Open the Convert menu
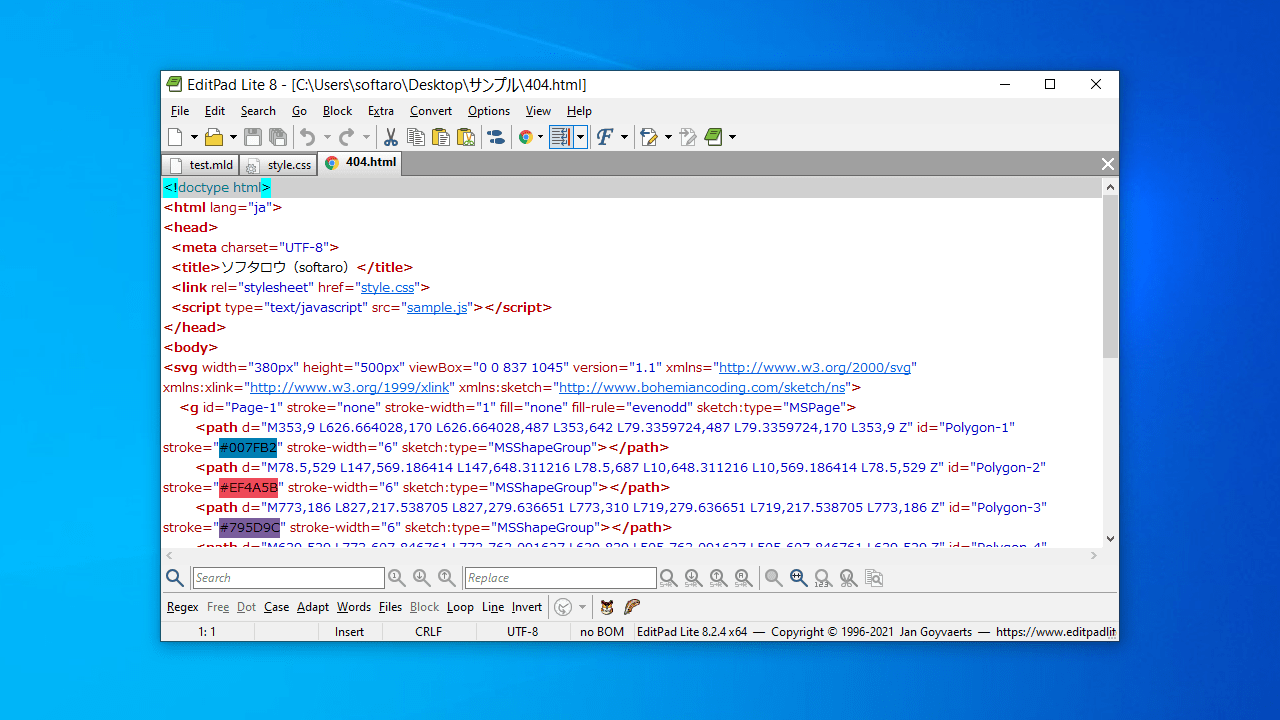Screen dimensions: 1280x720 click(431, 111)
